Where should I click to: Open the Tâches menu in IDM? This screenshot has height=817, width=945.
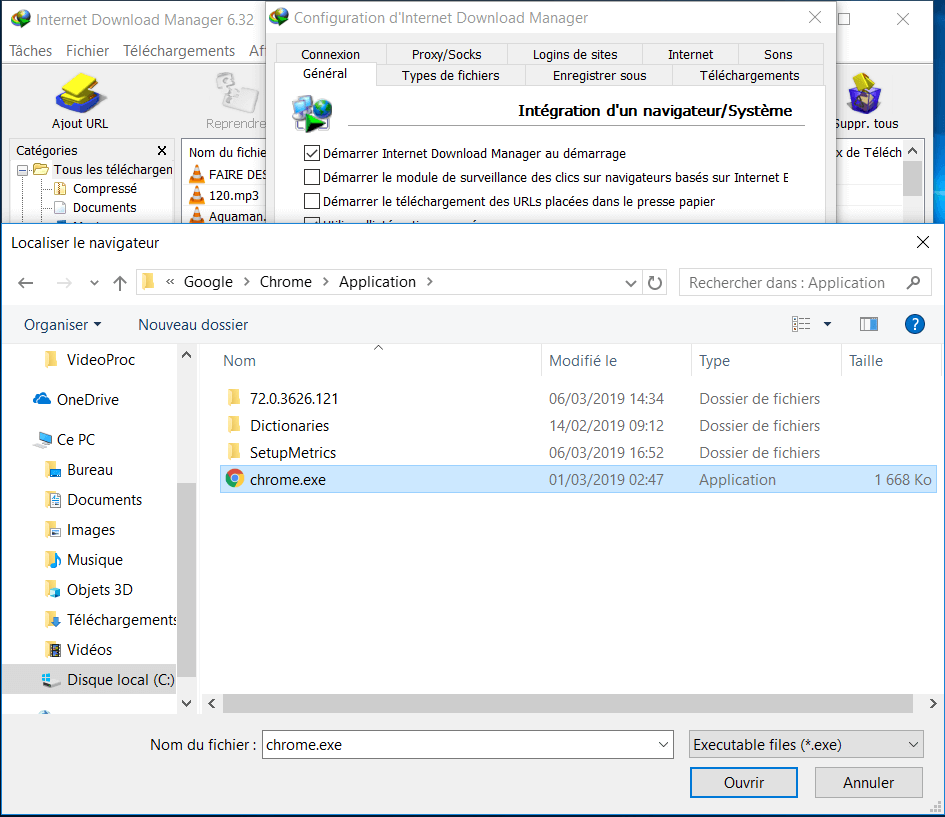(x=31, y=51)
